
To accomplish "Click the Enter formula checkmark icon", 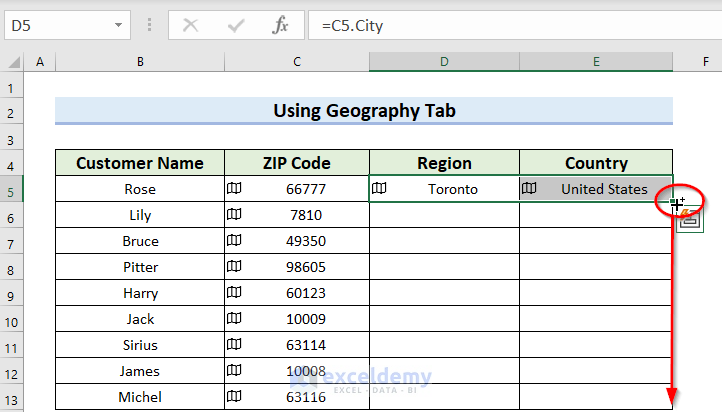I will click(x=236, y=23).
